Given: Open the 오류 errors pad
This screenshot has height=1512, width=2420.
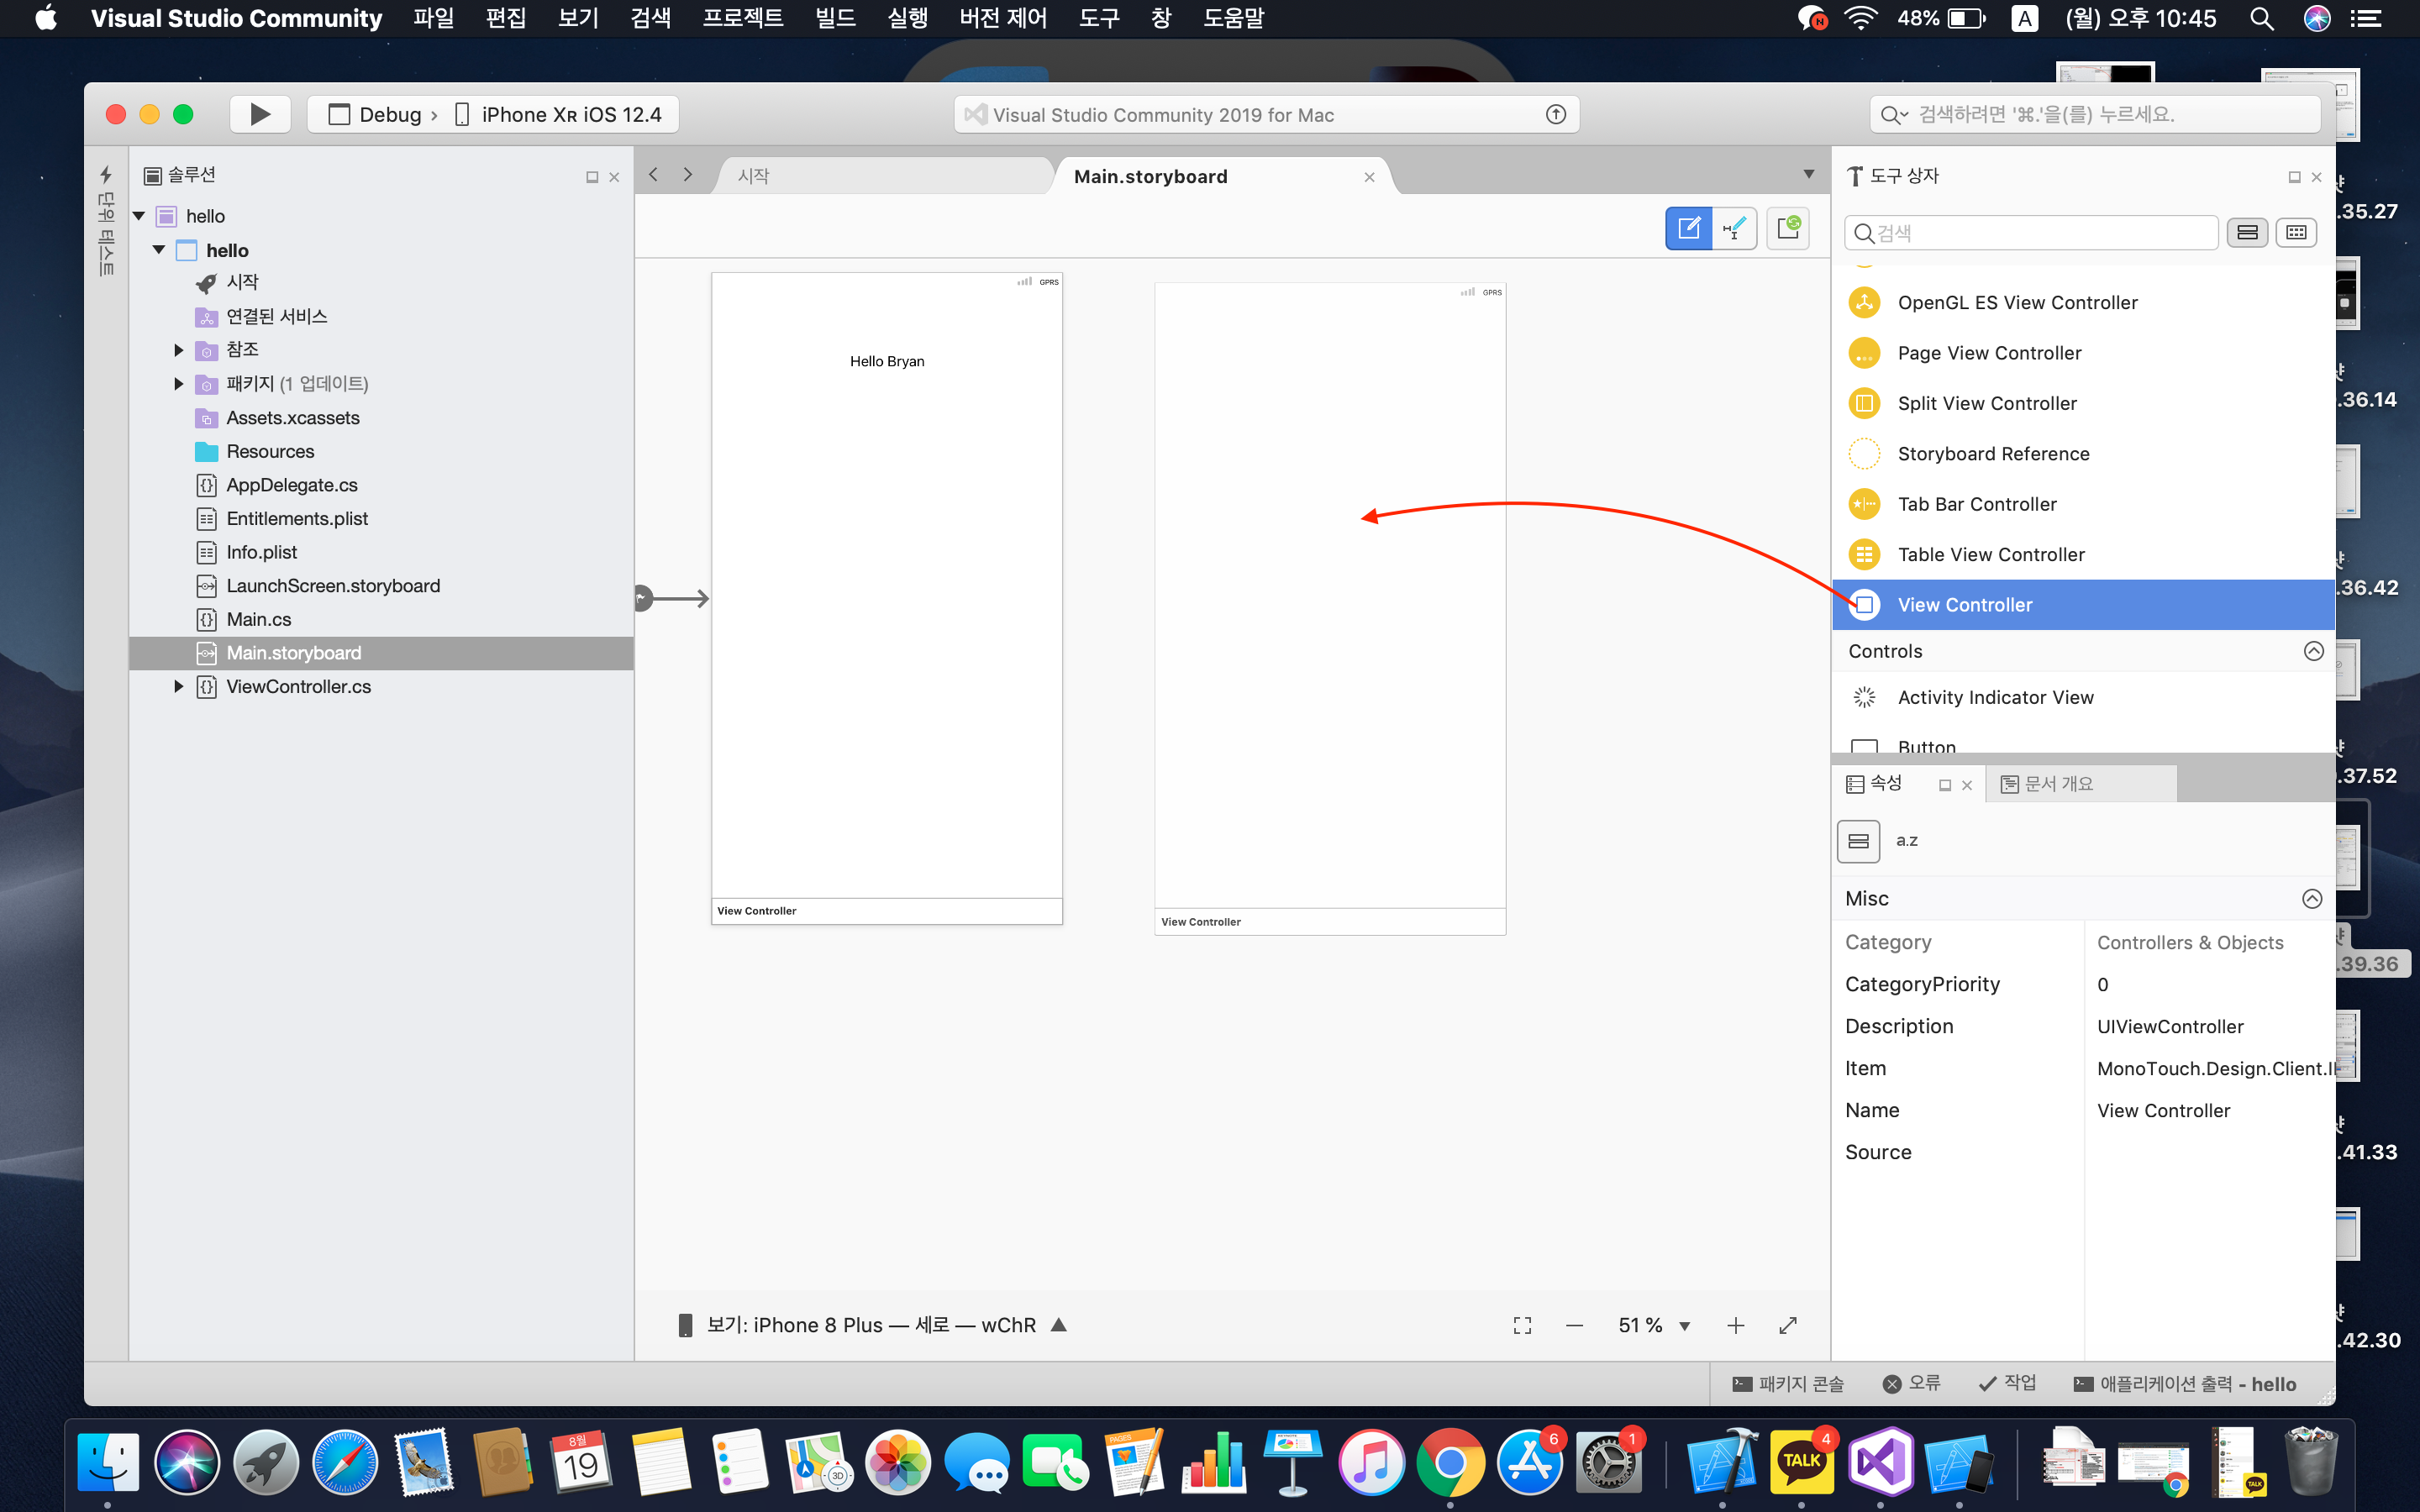Looking at the screenshot, I should (x=1911, y=1384).
